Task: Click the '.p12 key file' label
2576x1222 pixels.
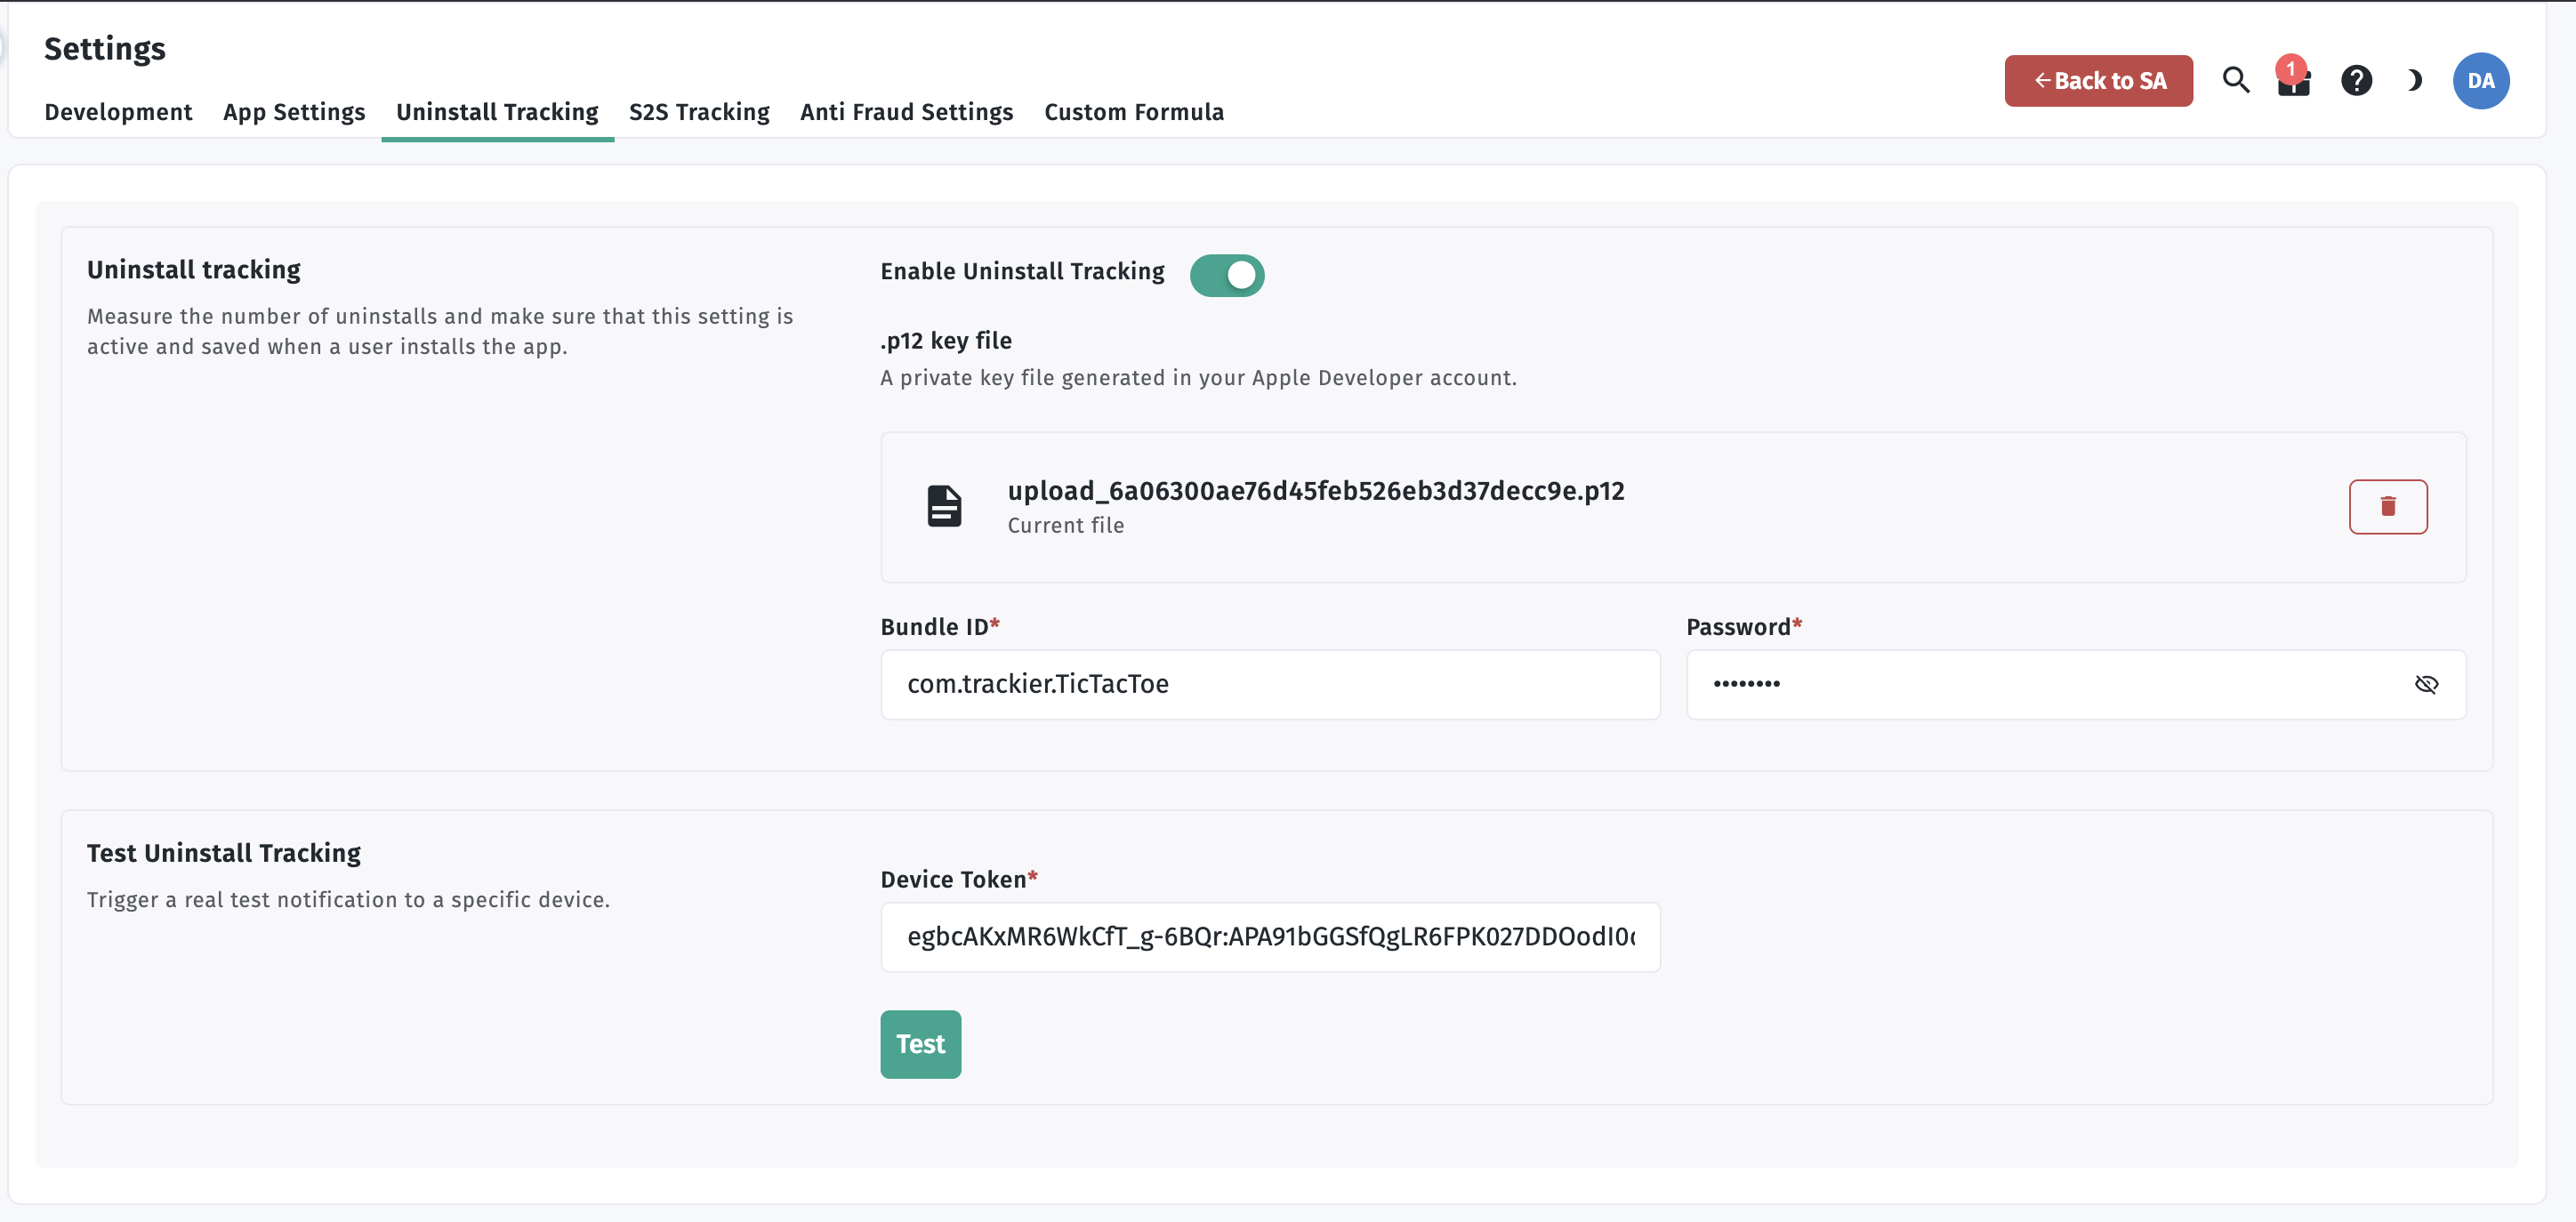Action: coord(946,341)
